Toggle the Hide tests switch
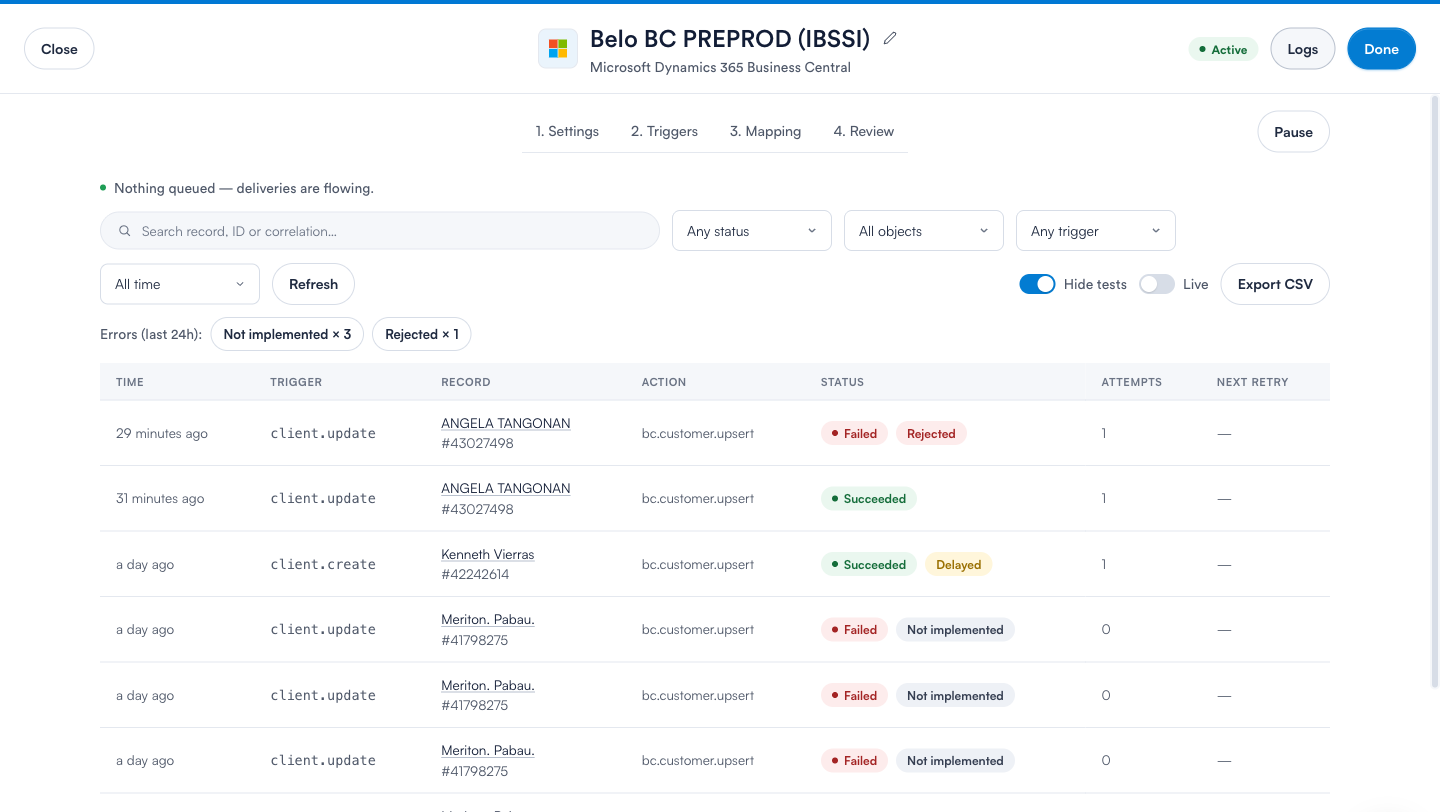This screenshot has height=812, width=1440. [1037, 284]
